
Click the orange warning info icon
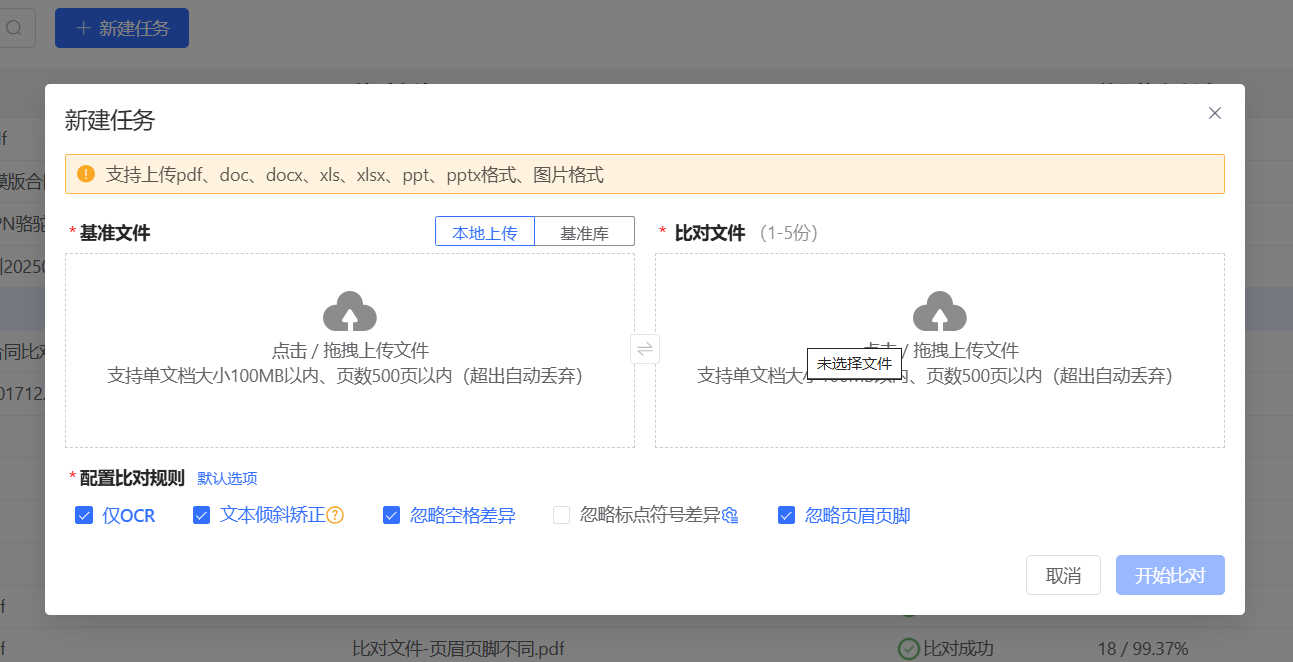86,174
